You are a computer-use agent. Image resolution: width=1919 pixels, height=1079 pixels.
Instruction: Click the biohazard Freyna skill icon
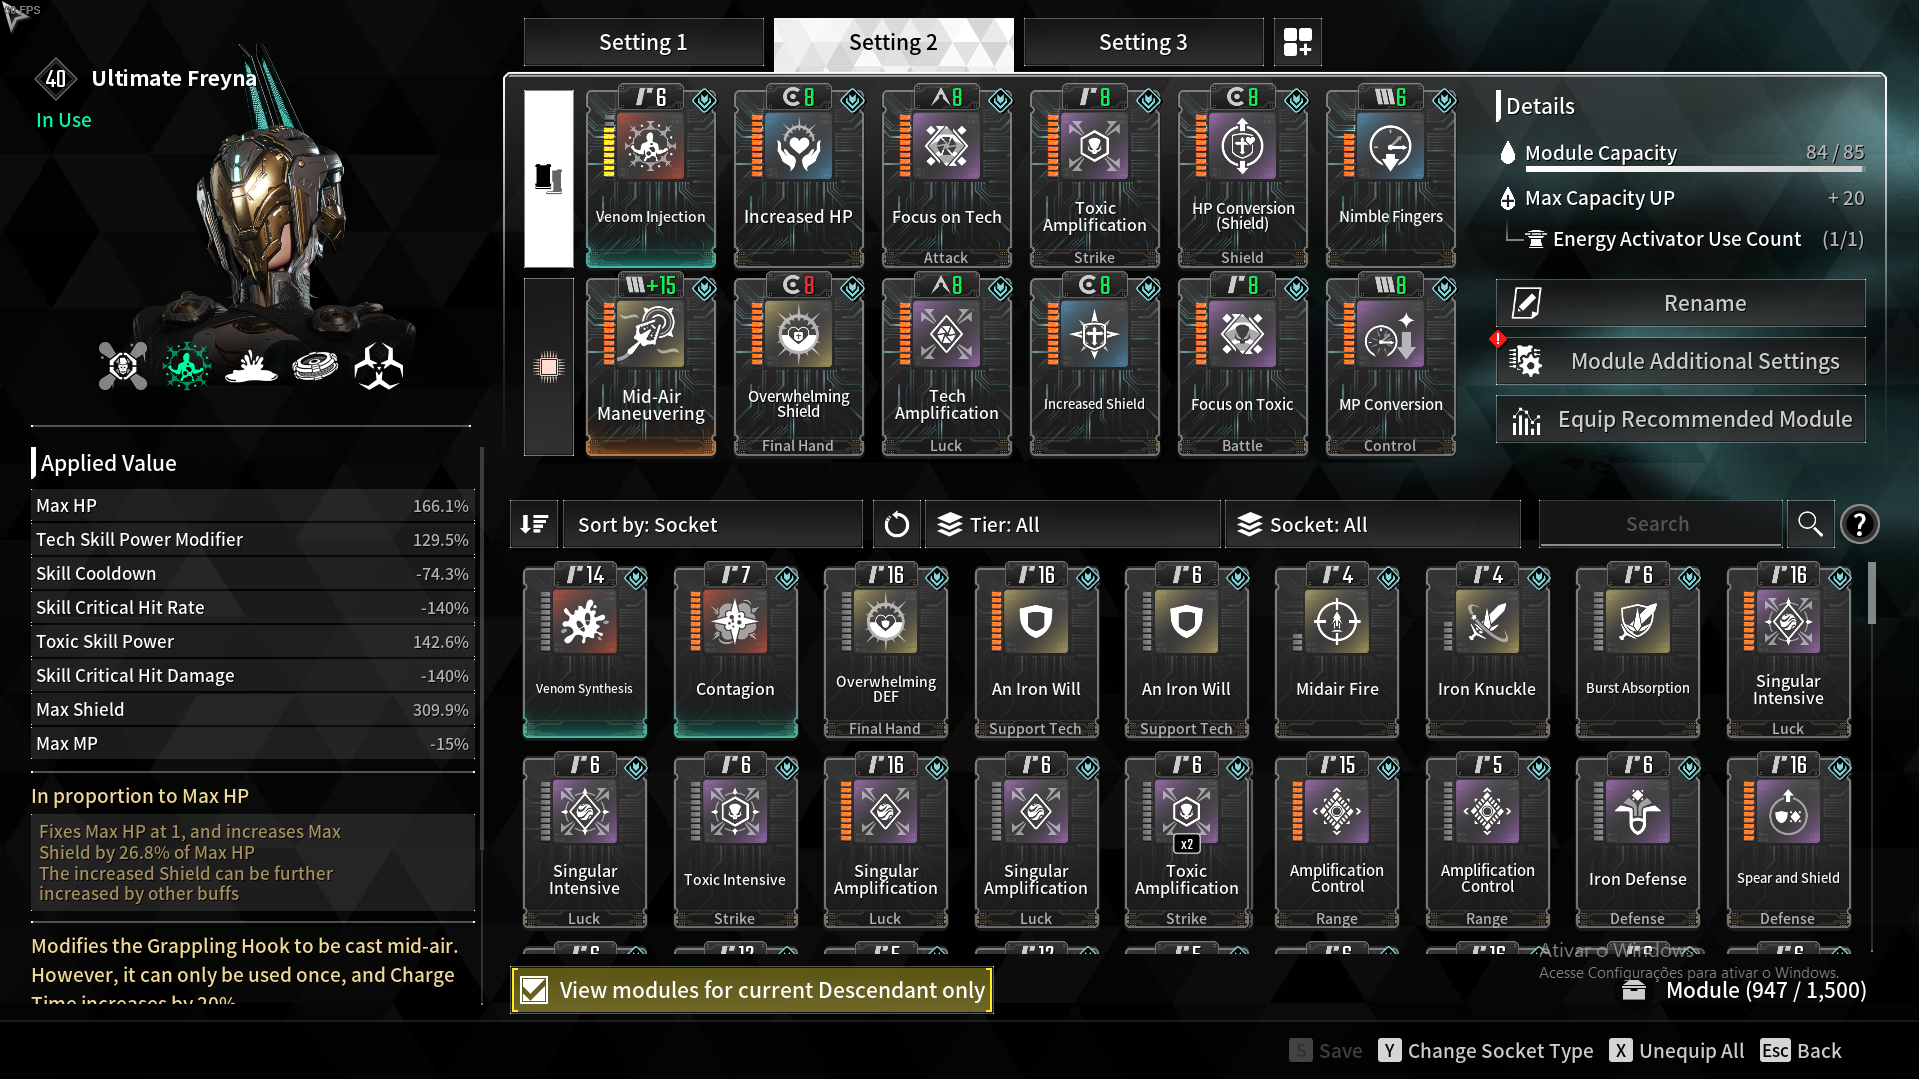(x=378, y=366)
